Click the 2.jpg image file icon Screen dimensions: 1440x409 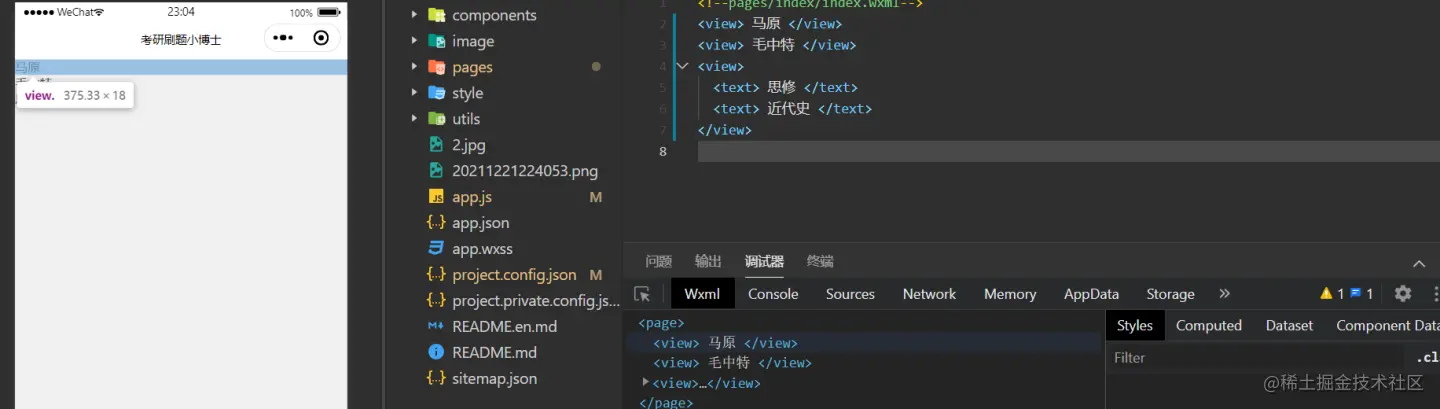click(x=436, y=144)
